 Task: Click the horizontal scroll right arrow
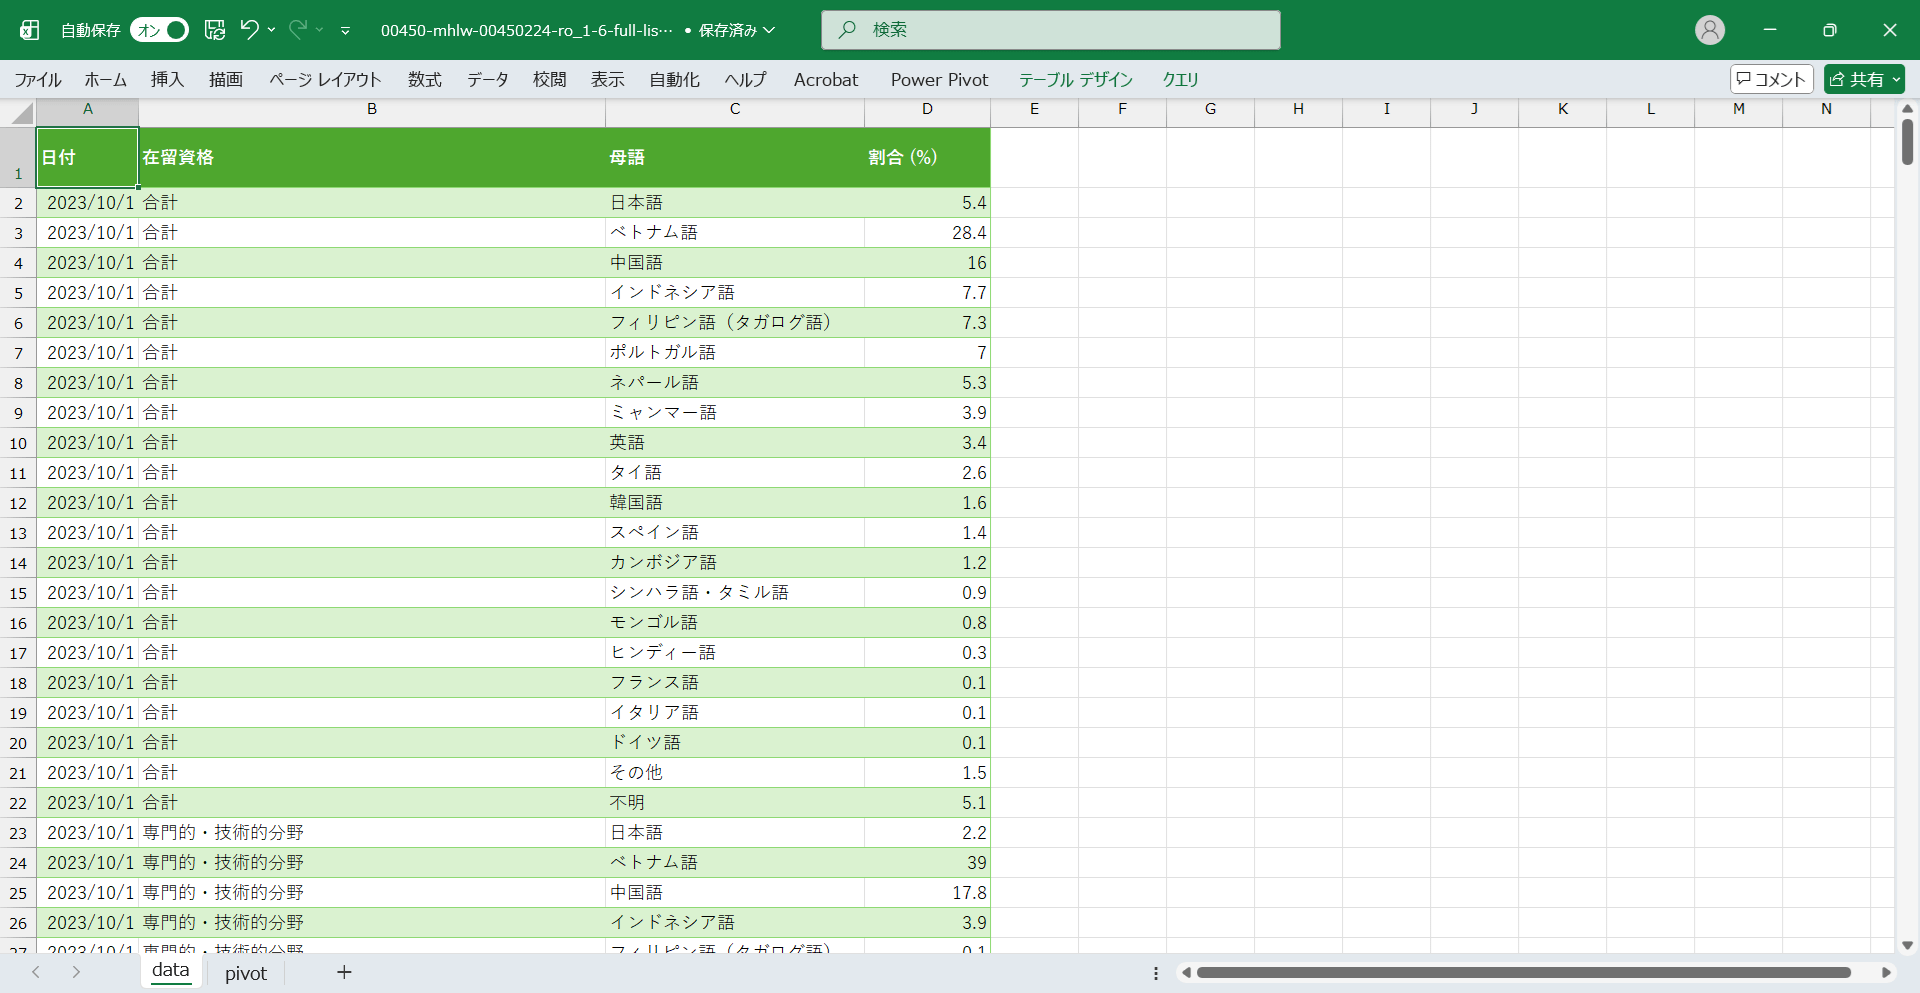tap(1886, 972)
